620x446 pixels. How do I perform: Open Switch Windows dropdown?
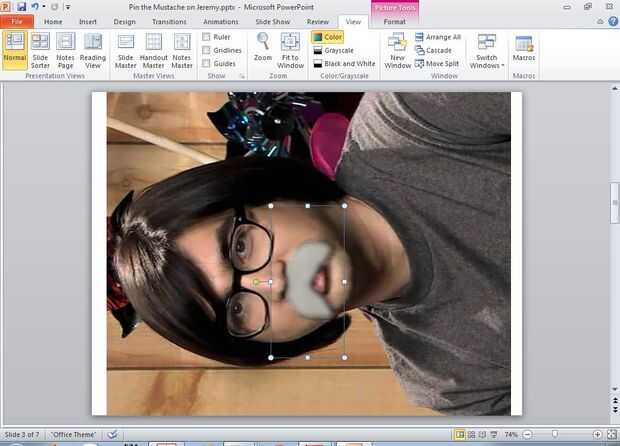coord(487,50)
